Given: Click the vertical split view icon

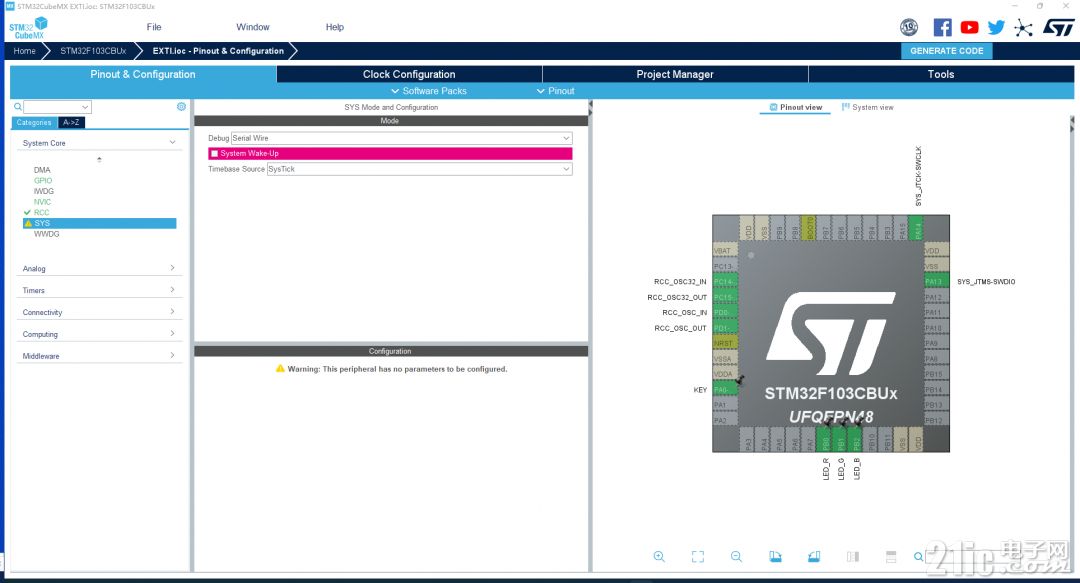Looking at the screenshot, I should 853,557.
